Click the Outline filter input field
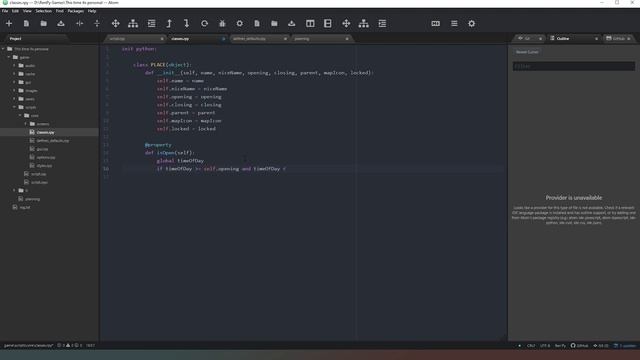 (573, 66)
